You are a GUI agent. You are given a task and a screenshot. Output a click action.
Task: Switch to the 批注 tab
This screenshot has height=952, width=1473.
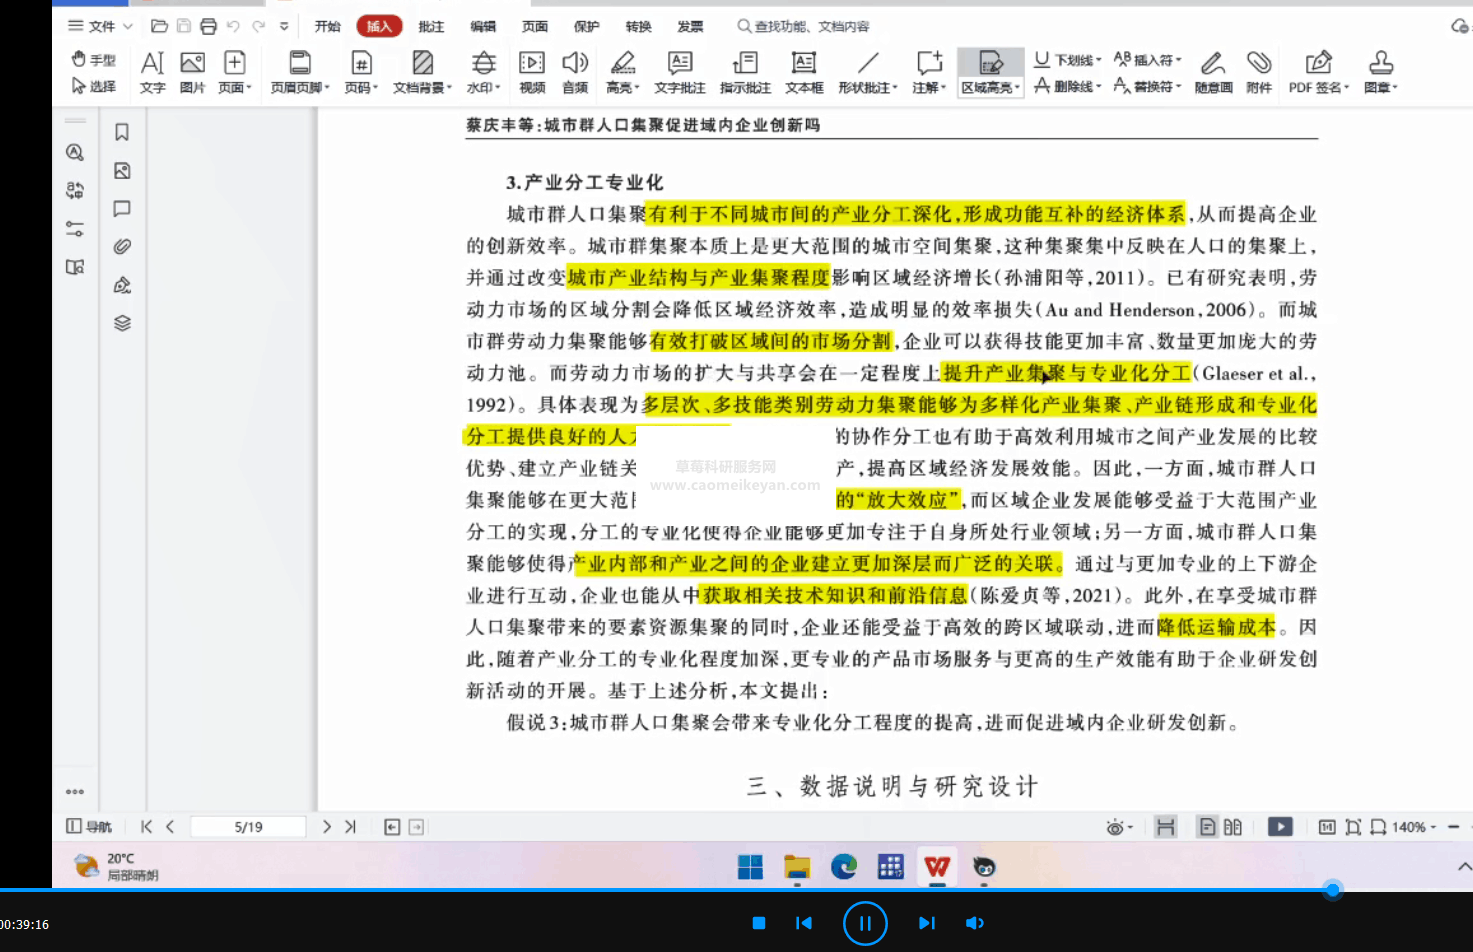[x=431, y=26]
